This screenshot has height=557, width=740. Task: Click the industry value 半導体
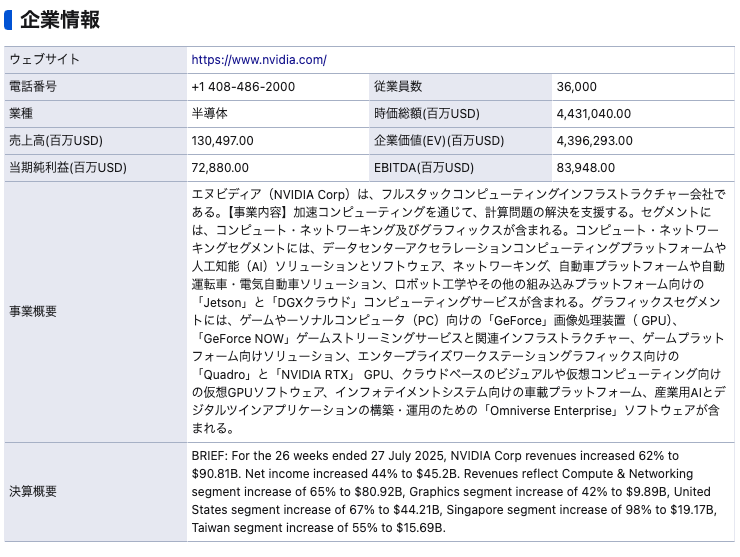[209, 113]
